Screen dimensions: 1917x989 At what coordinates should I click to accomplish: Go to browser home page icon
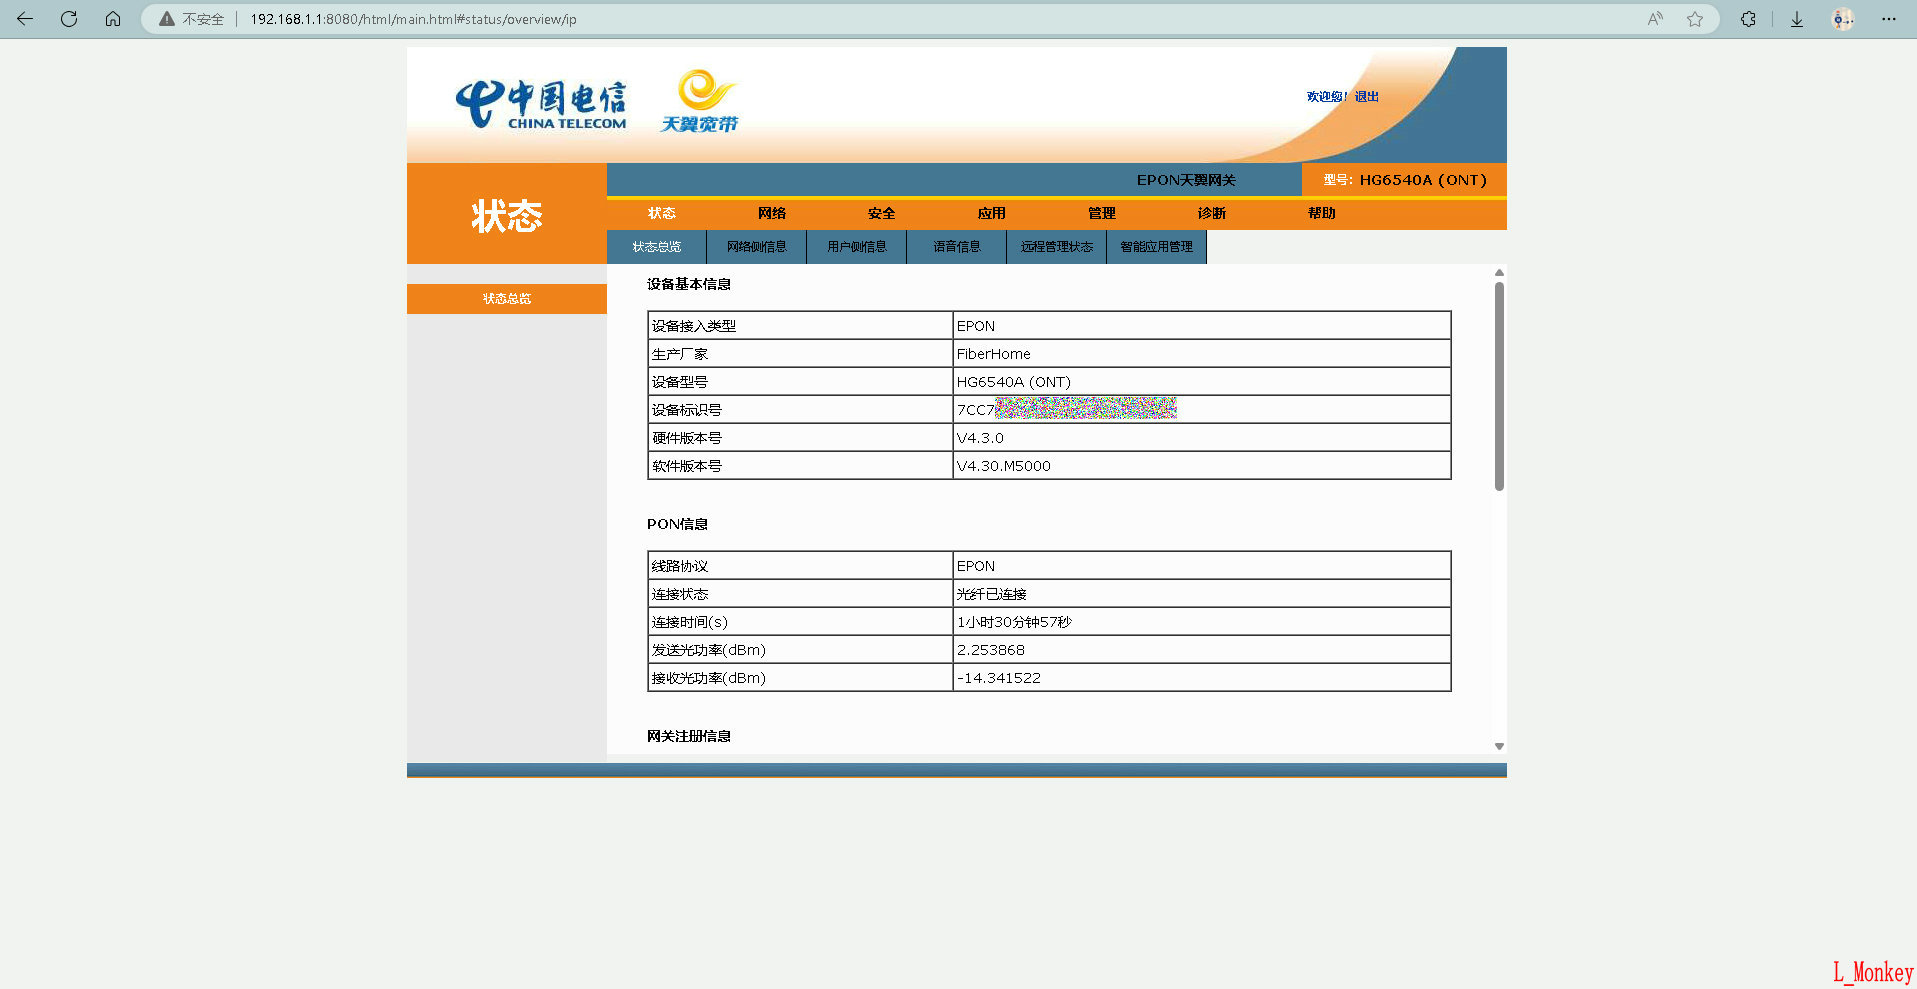[113, 19]
